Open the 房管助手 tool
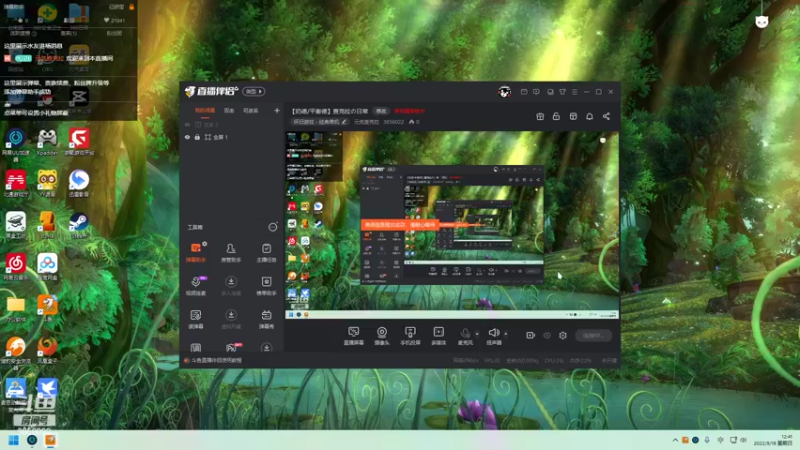Screen dimensions: 800x450 231,253
